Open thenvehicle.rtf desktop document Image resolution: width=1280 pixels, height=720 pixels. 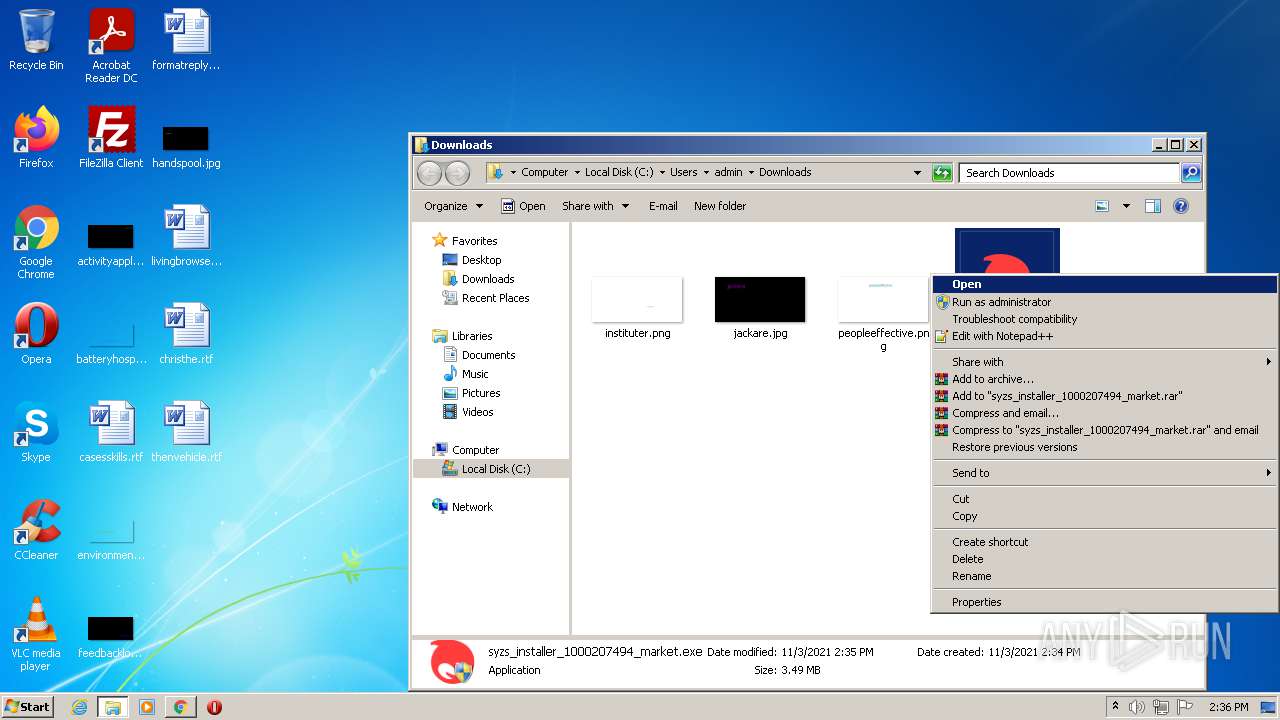point(186,432)
